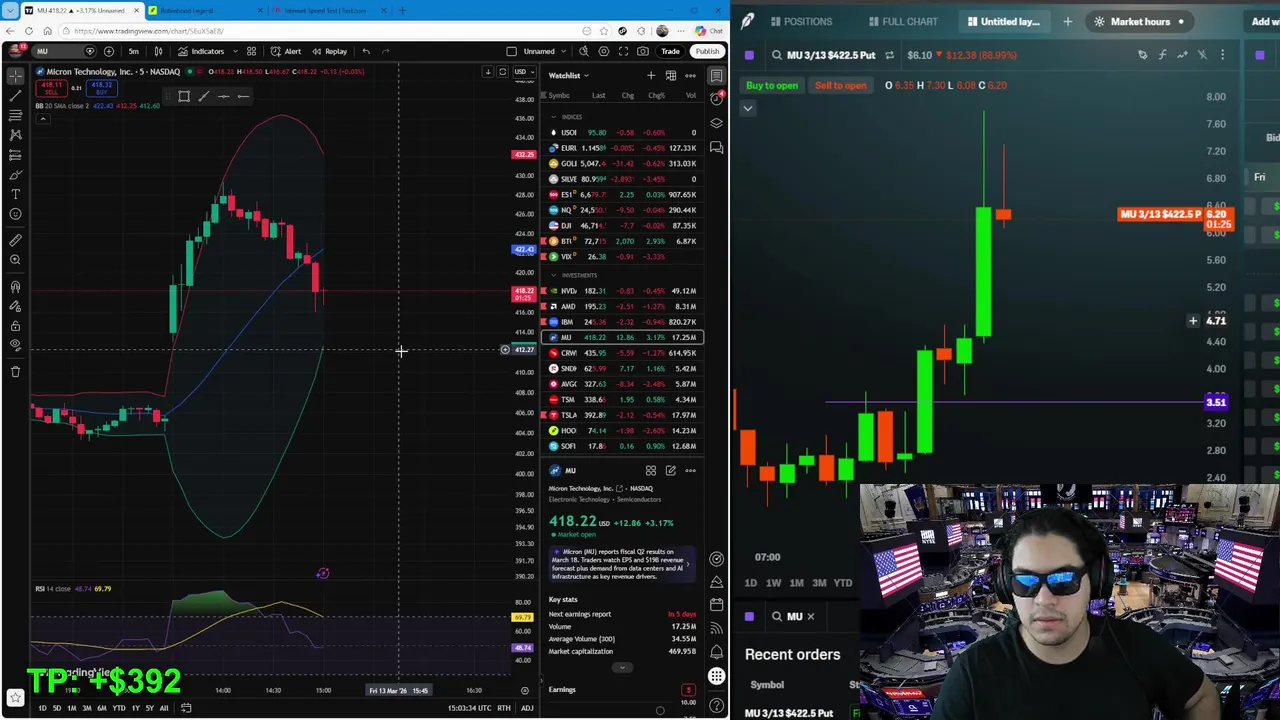Image resolution: width=1280 pixels, height=720 pixels.
Task: Open the USD currency dropdown on chart
Action: pos(522,72)
